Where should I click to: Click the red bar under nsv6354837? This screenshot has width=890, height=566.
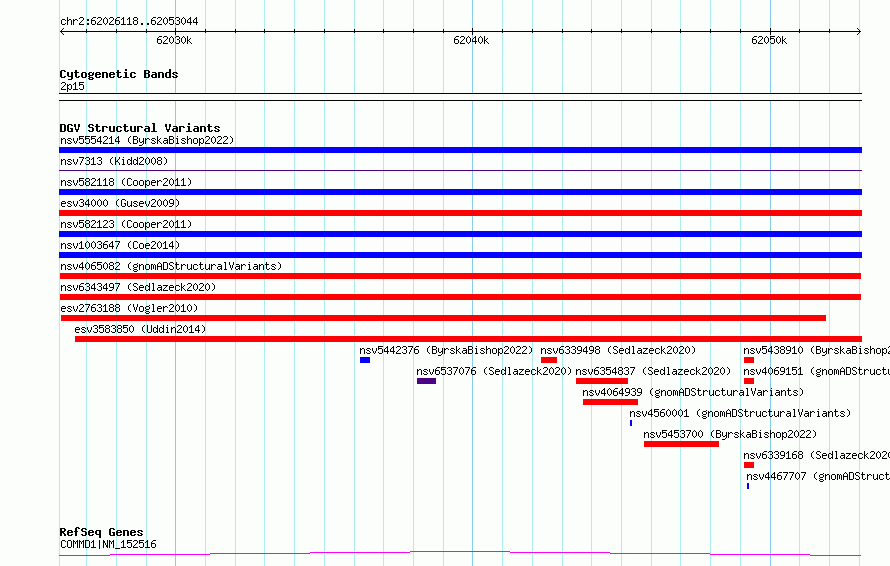pos(602,381)
